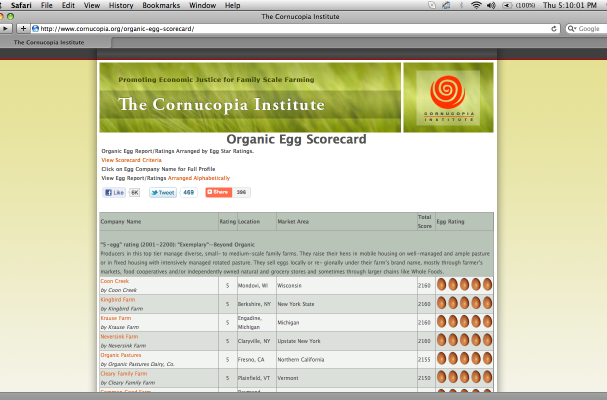Click the first egg icon in Organic Pastures row
The width and height of the screenshot is (607, 400).
[442, 359]
